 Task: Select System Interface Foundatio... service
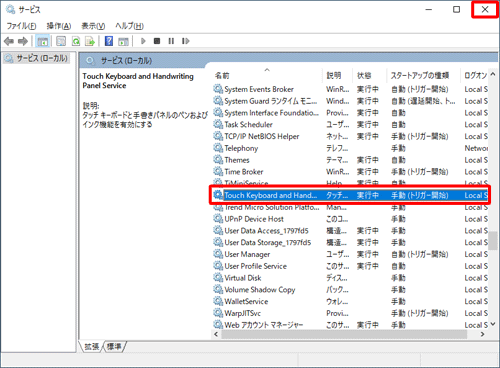(350, 113)
